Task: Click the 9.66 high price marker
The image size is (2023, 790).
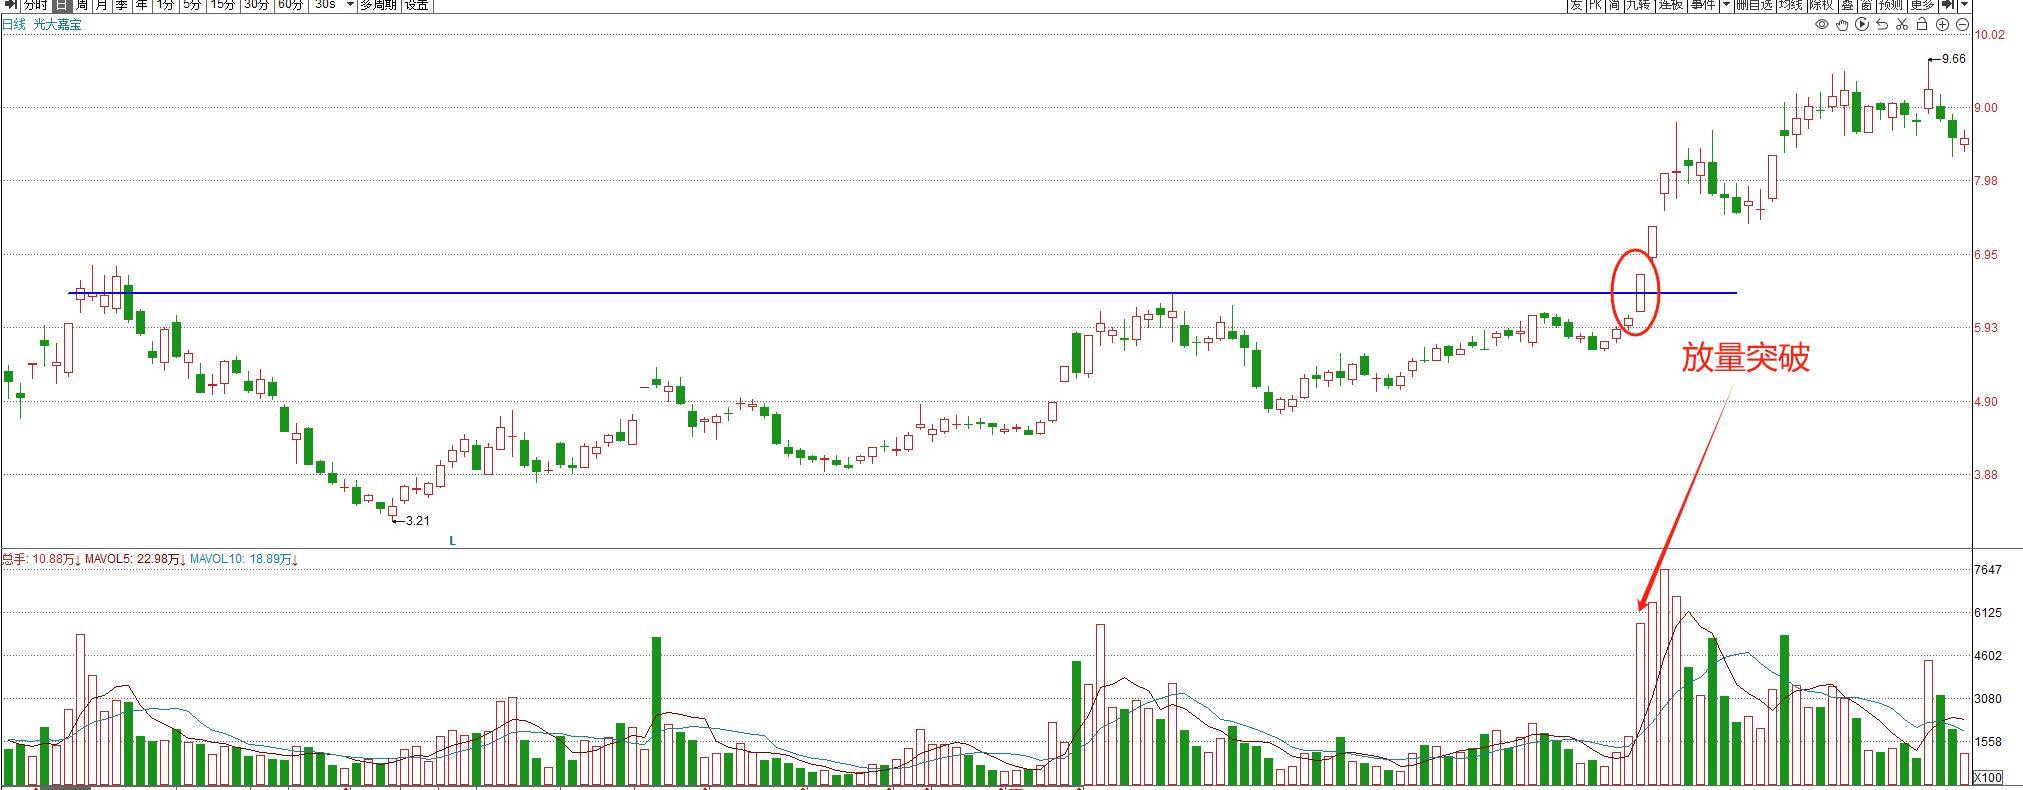Action: pos(1953,59)
